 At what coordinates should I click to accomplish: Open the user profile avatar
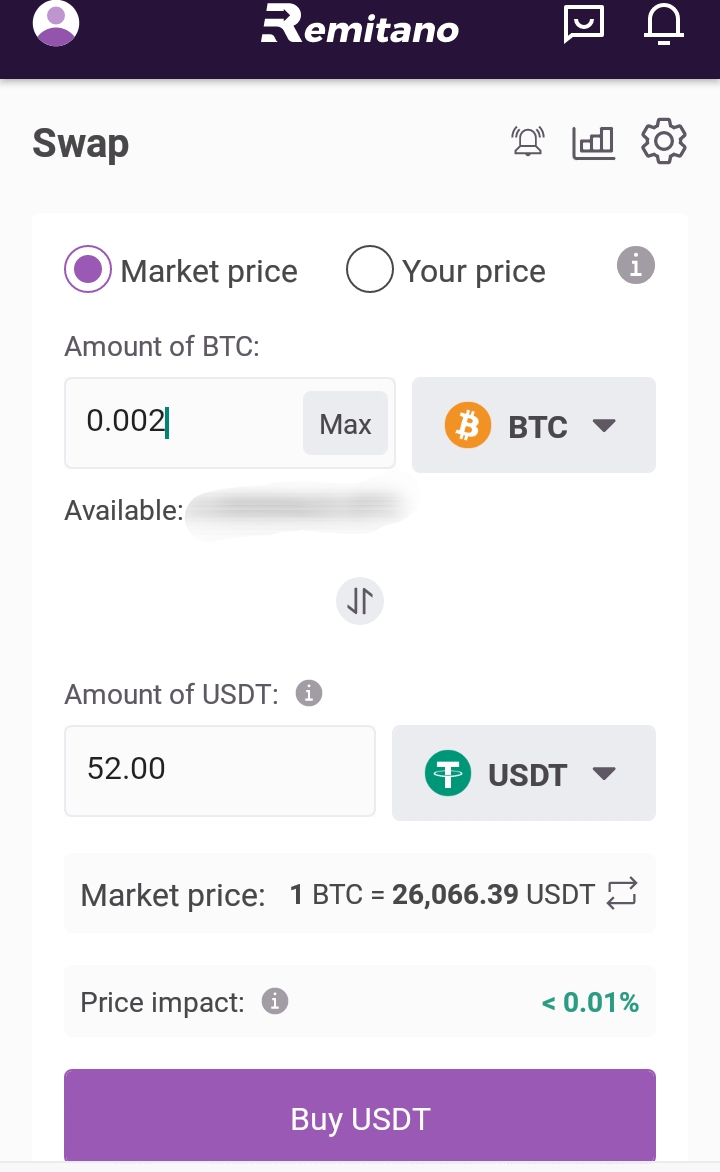(56, 24)
